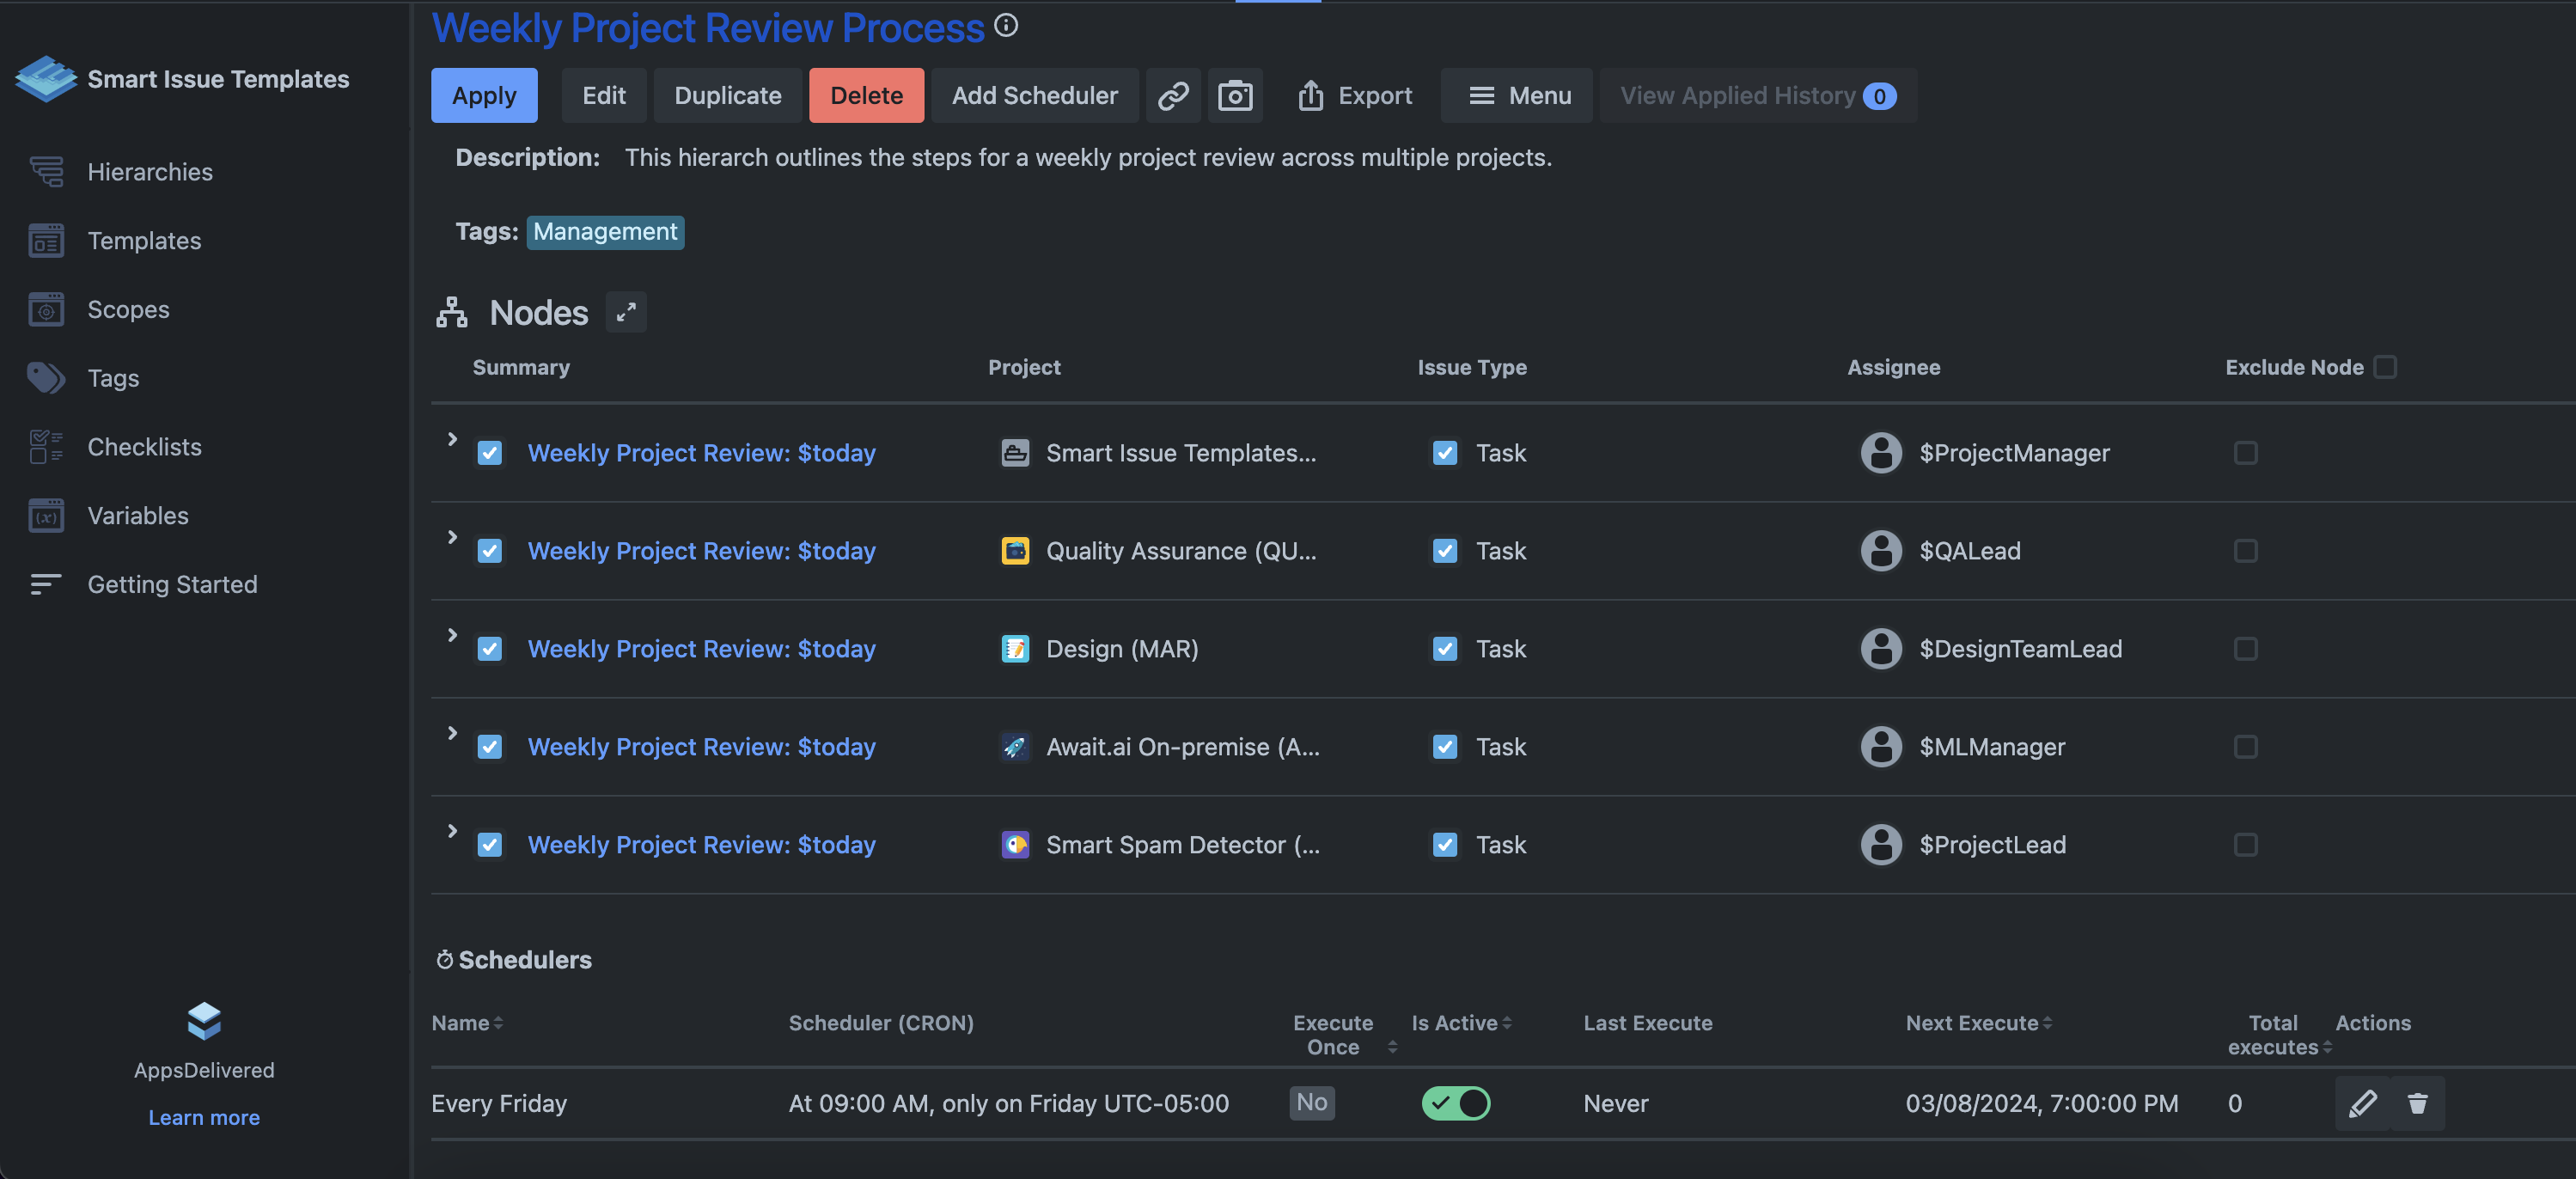The height and width of the screenshot is (1179, 2576).
Task: Go to Scopes in the sidebar
Action: [128, 310]
